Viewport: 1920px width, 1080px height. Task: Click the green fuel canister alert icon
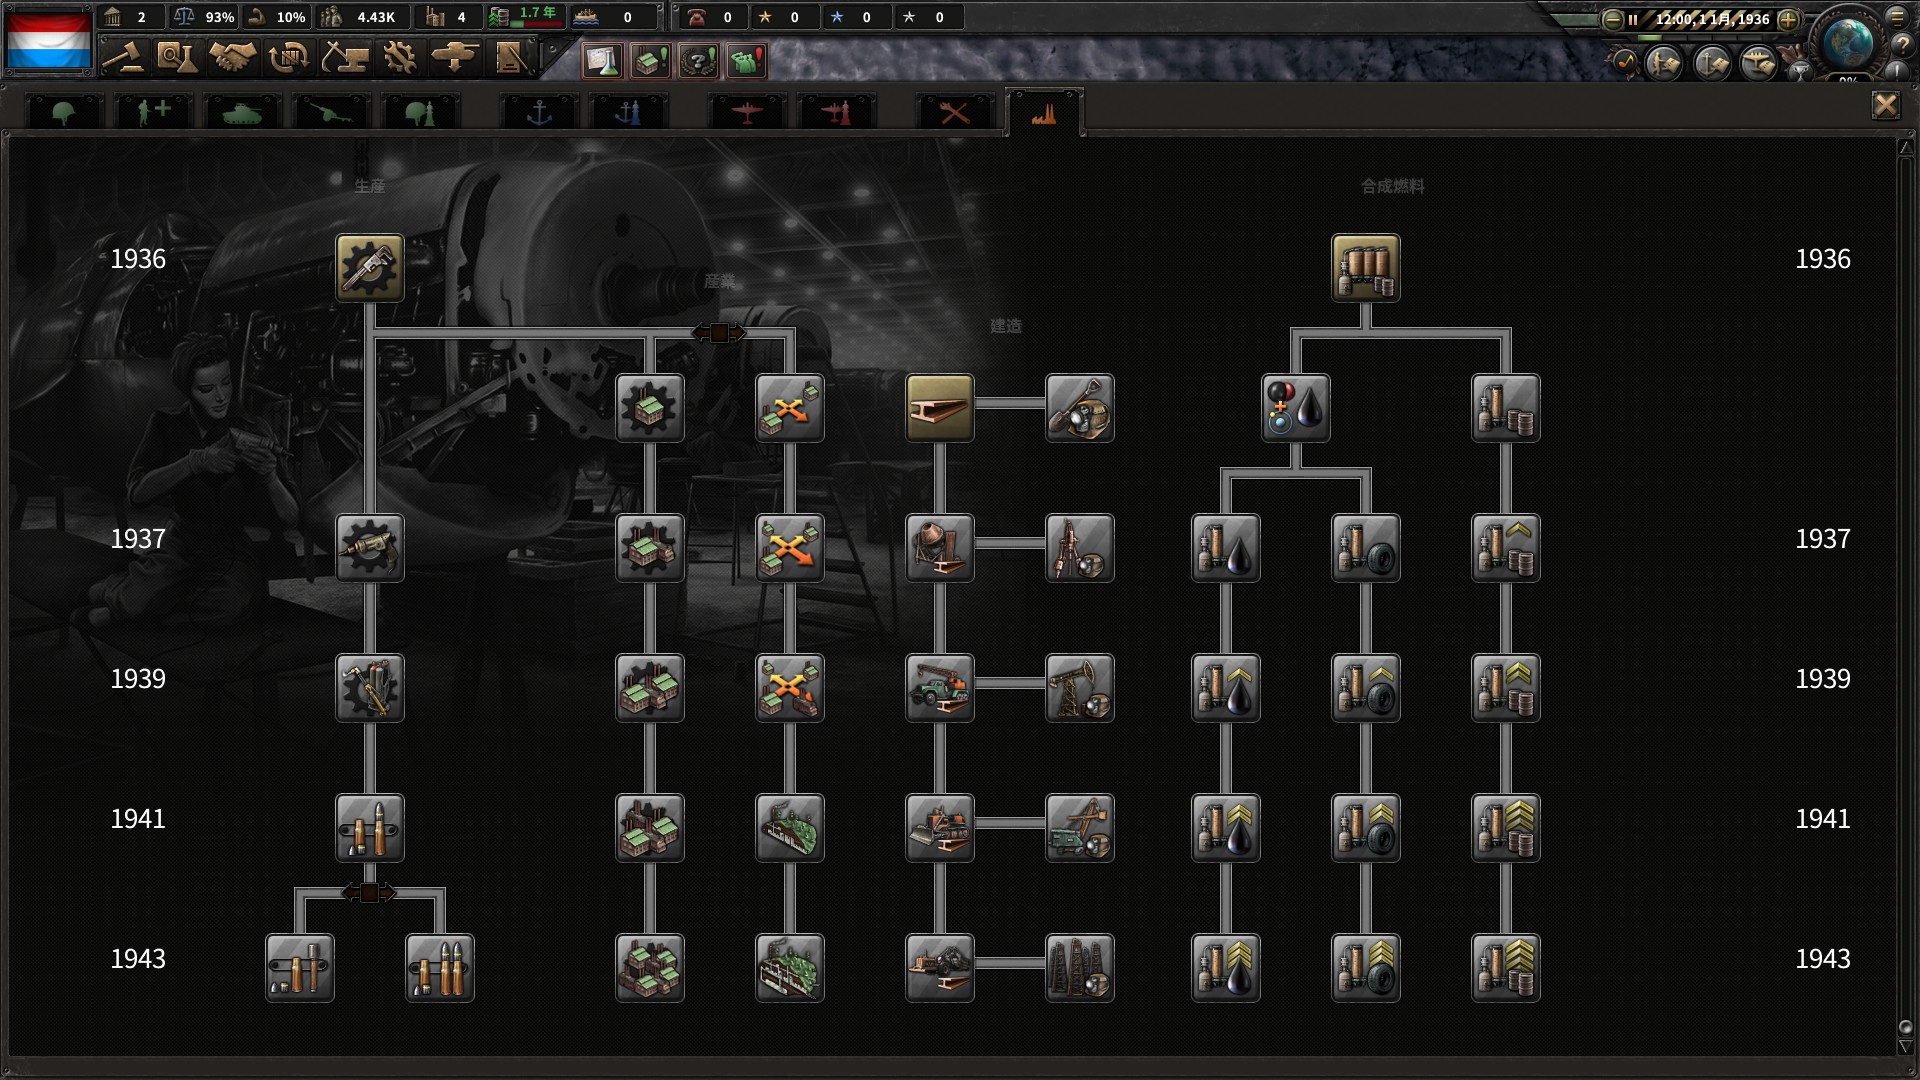click(x=746, y=61)
